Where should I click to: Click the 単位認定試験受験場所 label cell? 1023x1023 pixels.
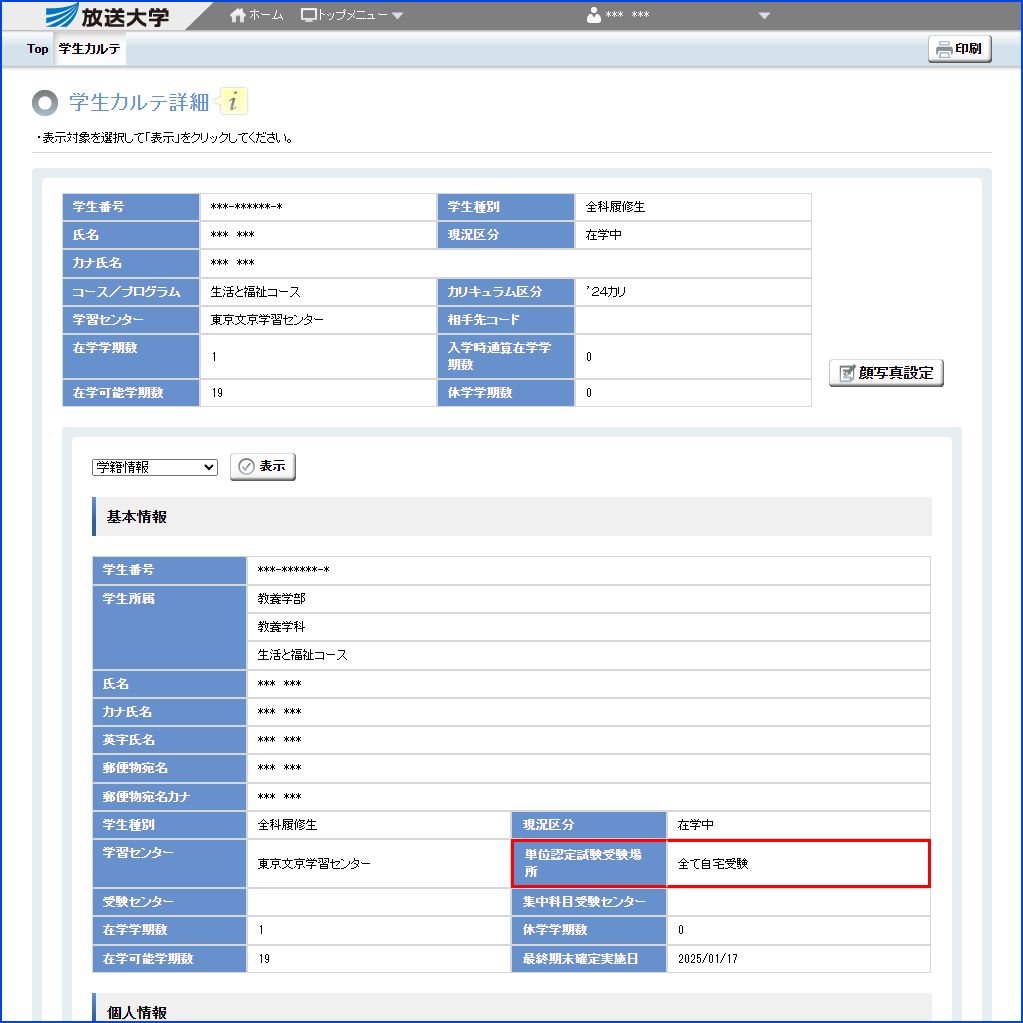coord(588,863)
